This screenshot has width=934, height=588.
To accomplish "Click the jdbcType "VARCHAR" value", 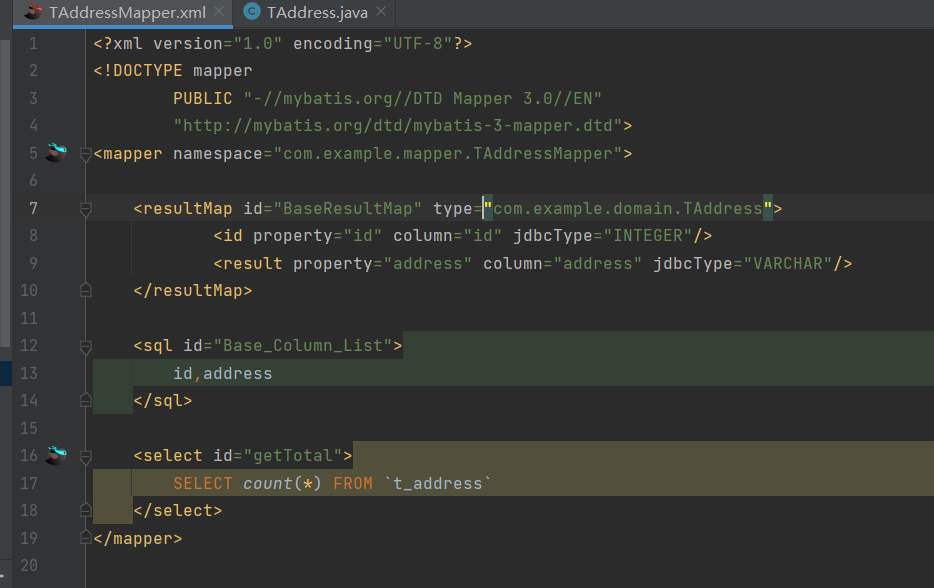I will click(788, 263).
